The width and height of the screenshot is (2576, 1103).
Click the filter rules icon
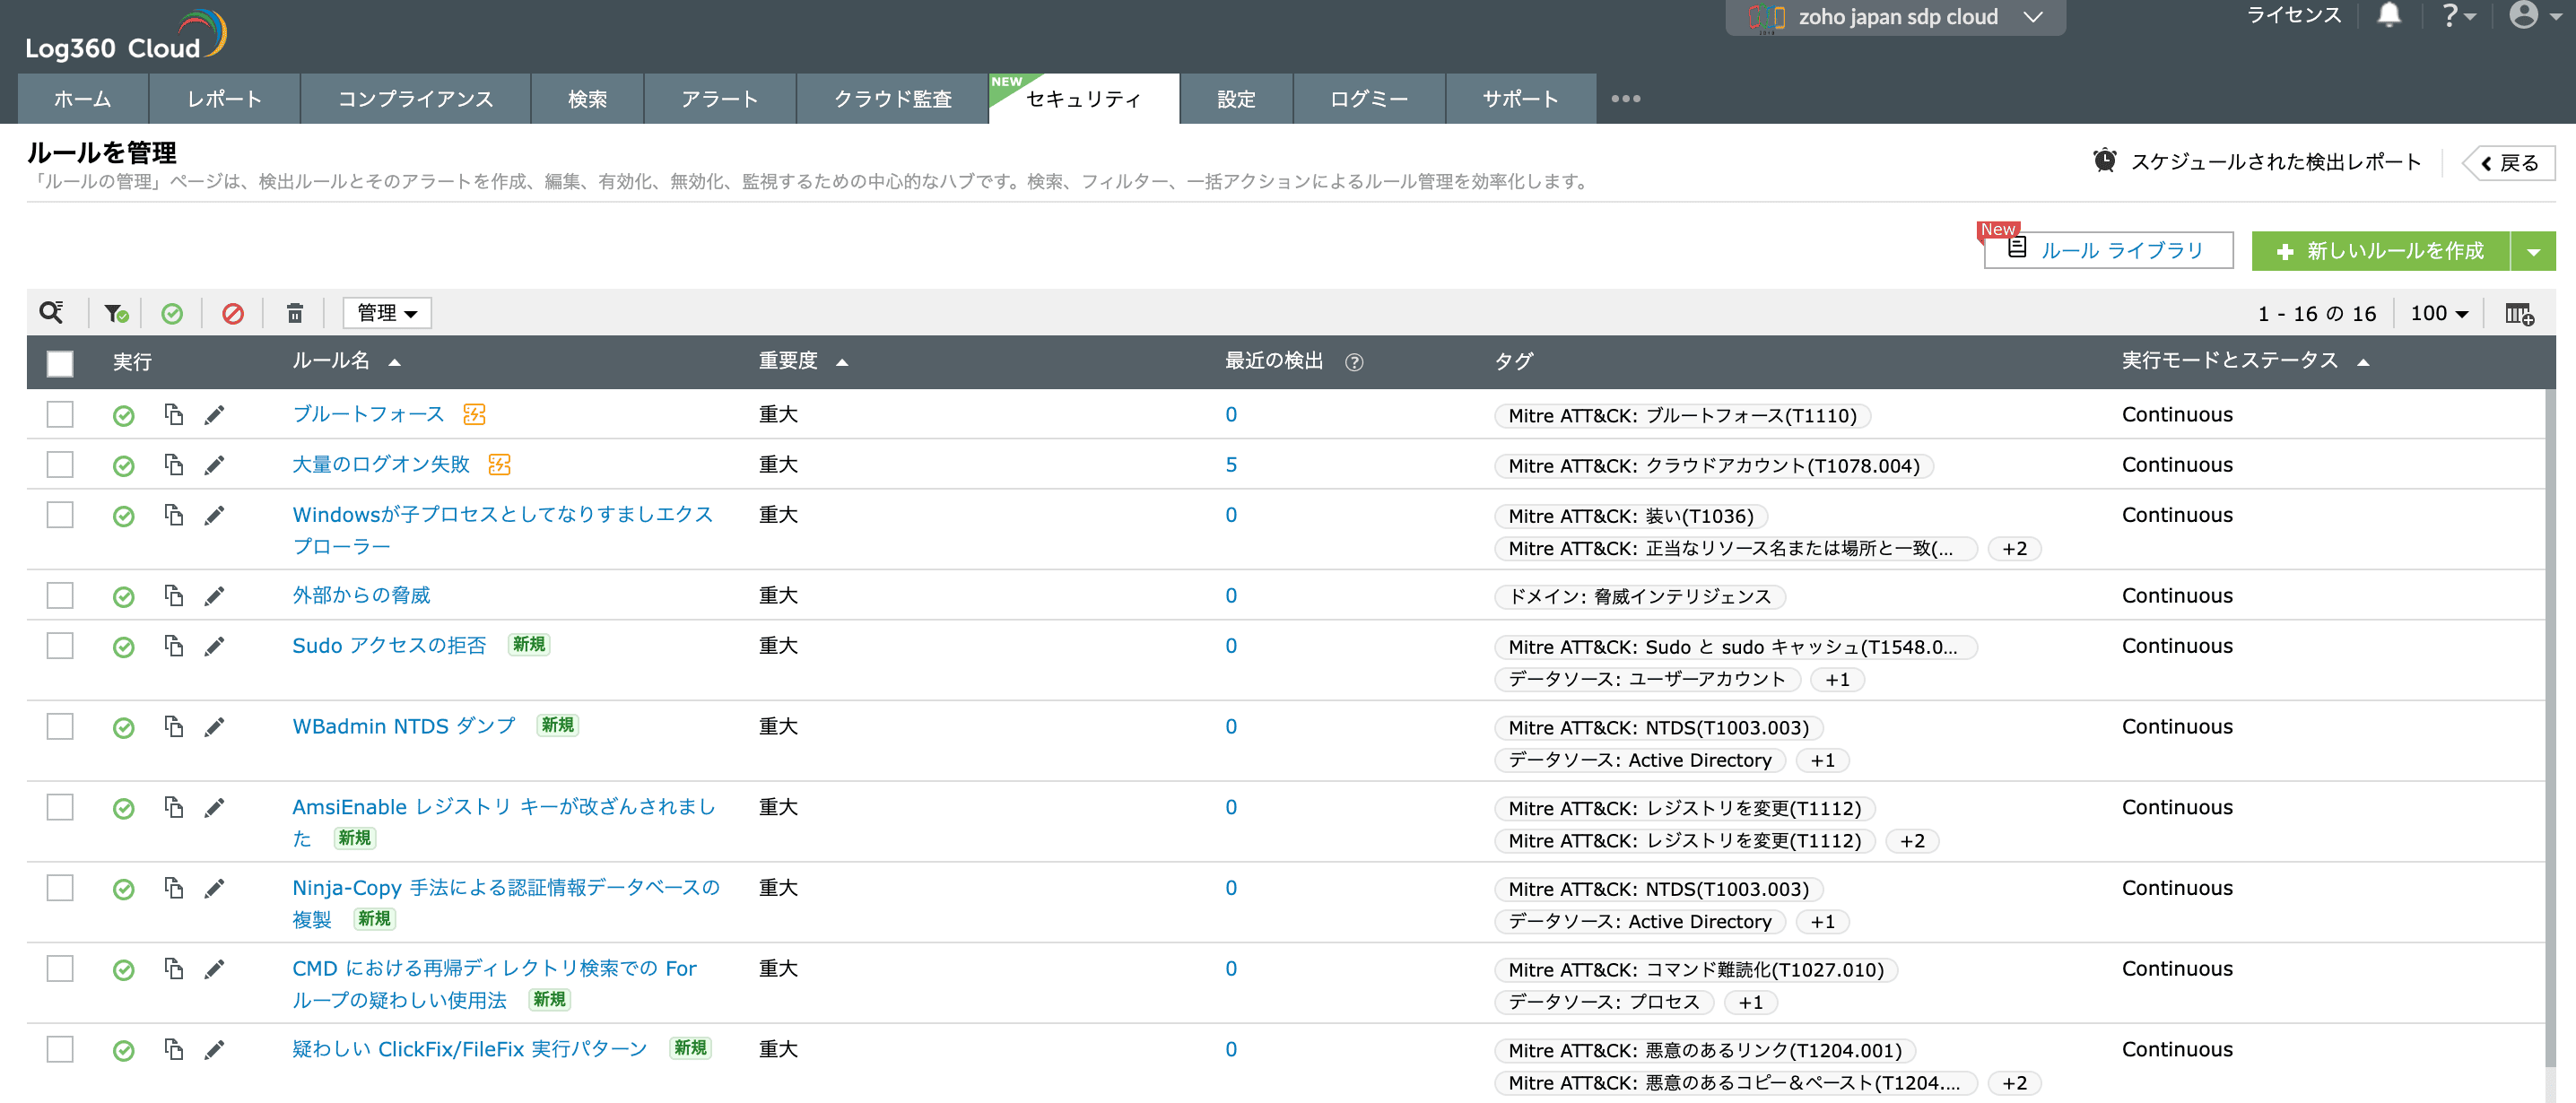tap(116, 314)
